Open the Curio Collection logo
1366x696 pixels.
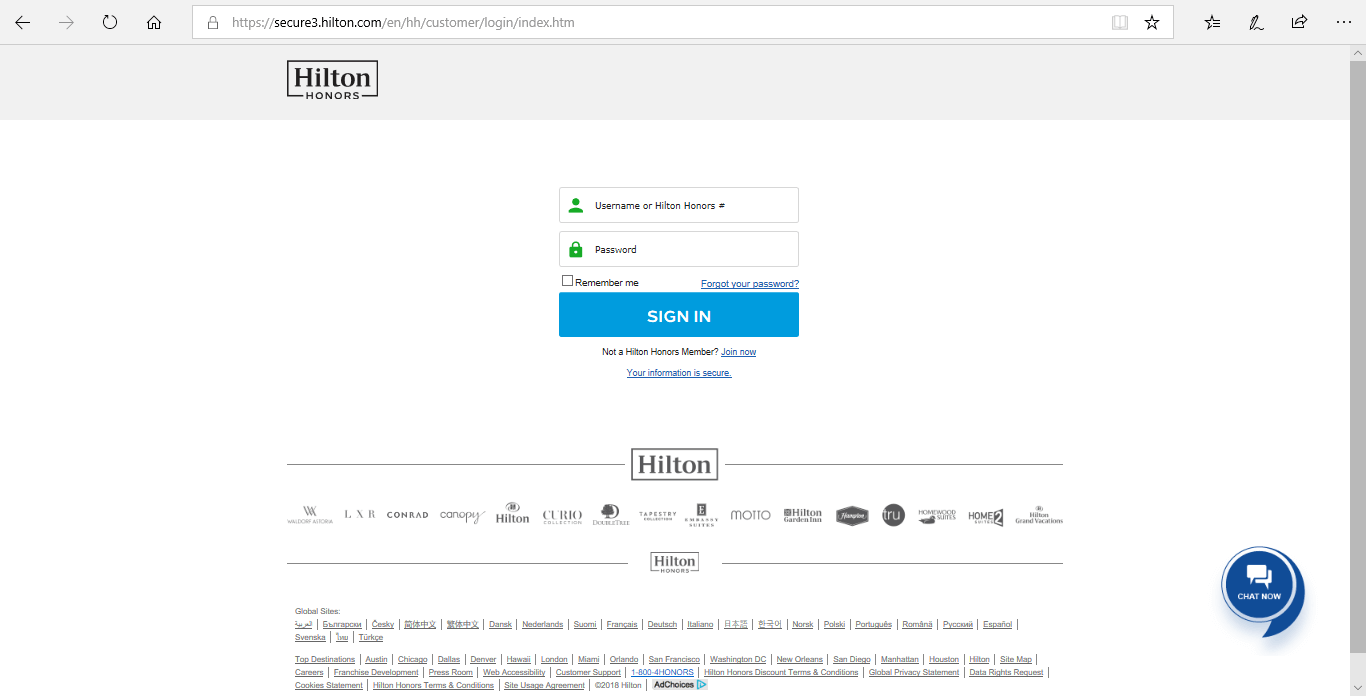tap(562, 516)
